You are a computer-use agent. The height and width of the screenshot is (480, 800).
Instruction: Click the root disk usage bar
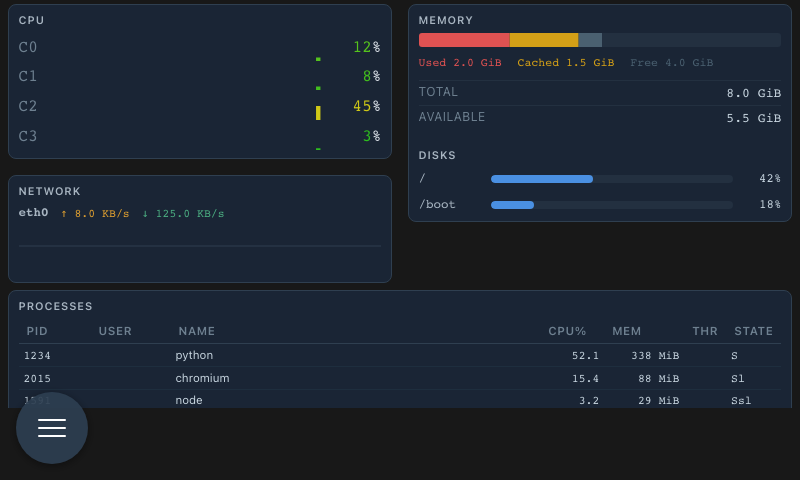[612, 179]
